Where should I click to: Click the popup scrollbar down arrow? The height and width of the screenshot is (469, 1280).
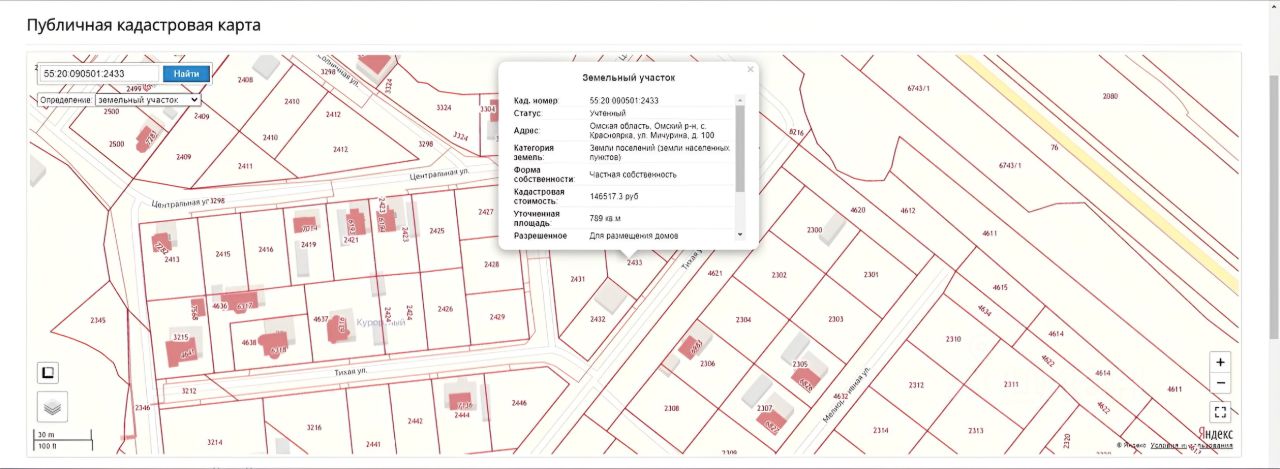(740, 234)
